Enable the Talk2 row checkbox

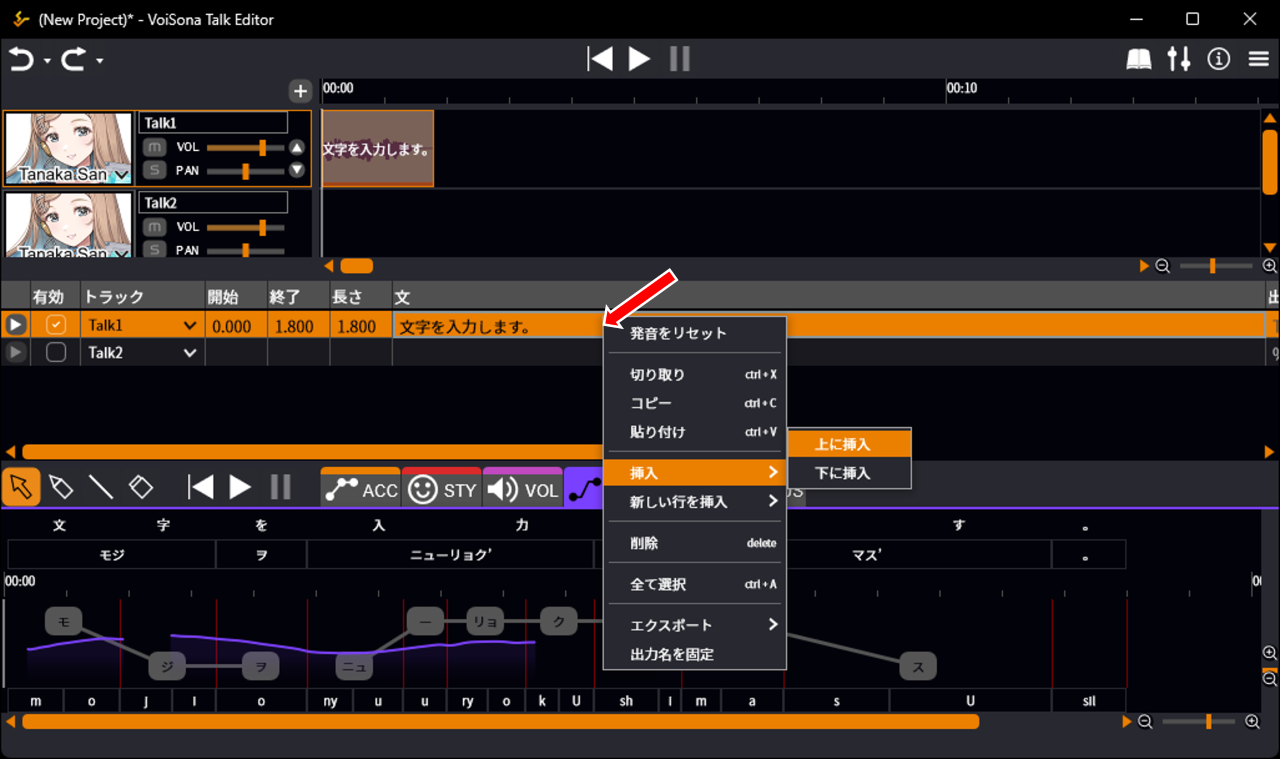point(57,352)
